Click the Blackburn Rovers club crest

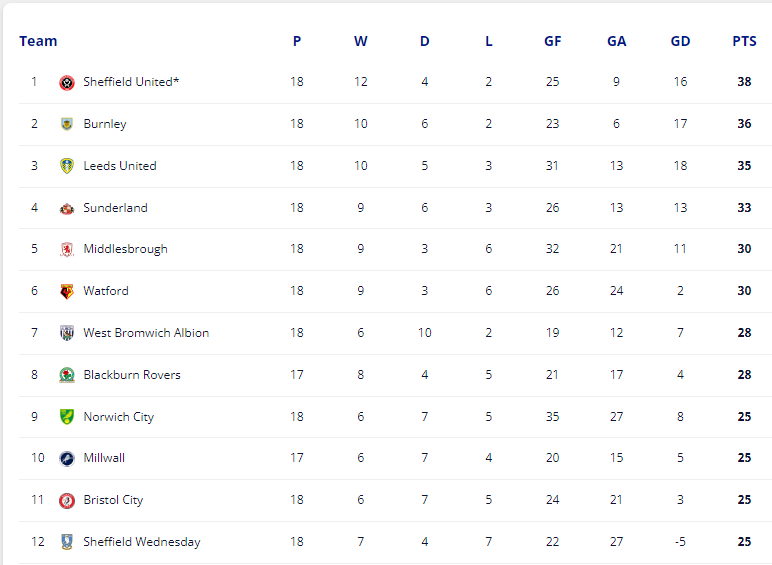coord(67,375)
